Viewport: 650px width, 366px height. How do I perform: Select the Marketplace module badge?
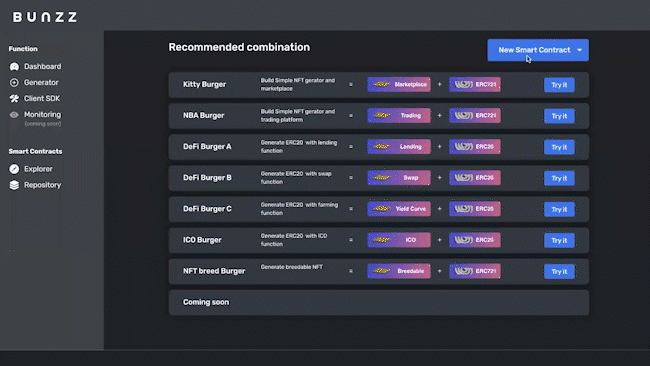[x=399, y=85]
